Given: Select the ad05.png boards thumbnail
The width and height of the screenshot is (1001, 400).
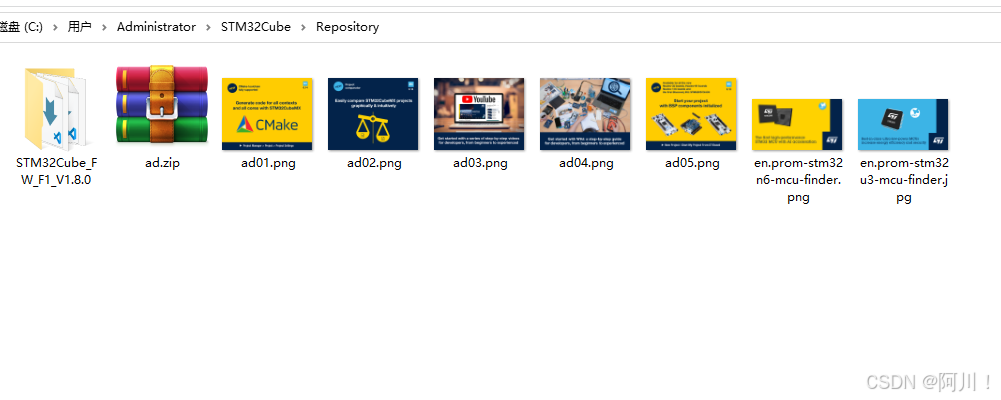Looking at the screenshot, I should click(691, 114).
